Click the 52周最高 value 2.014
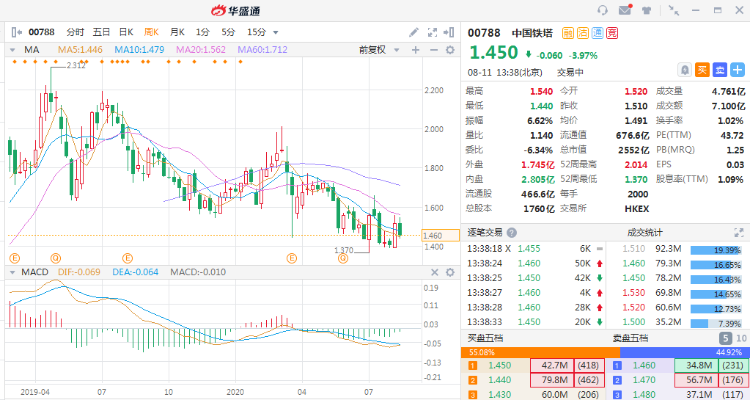 (x=636, y=165)
